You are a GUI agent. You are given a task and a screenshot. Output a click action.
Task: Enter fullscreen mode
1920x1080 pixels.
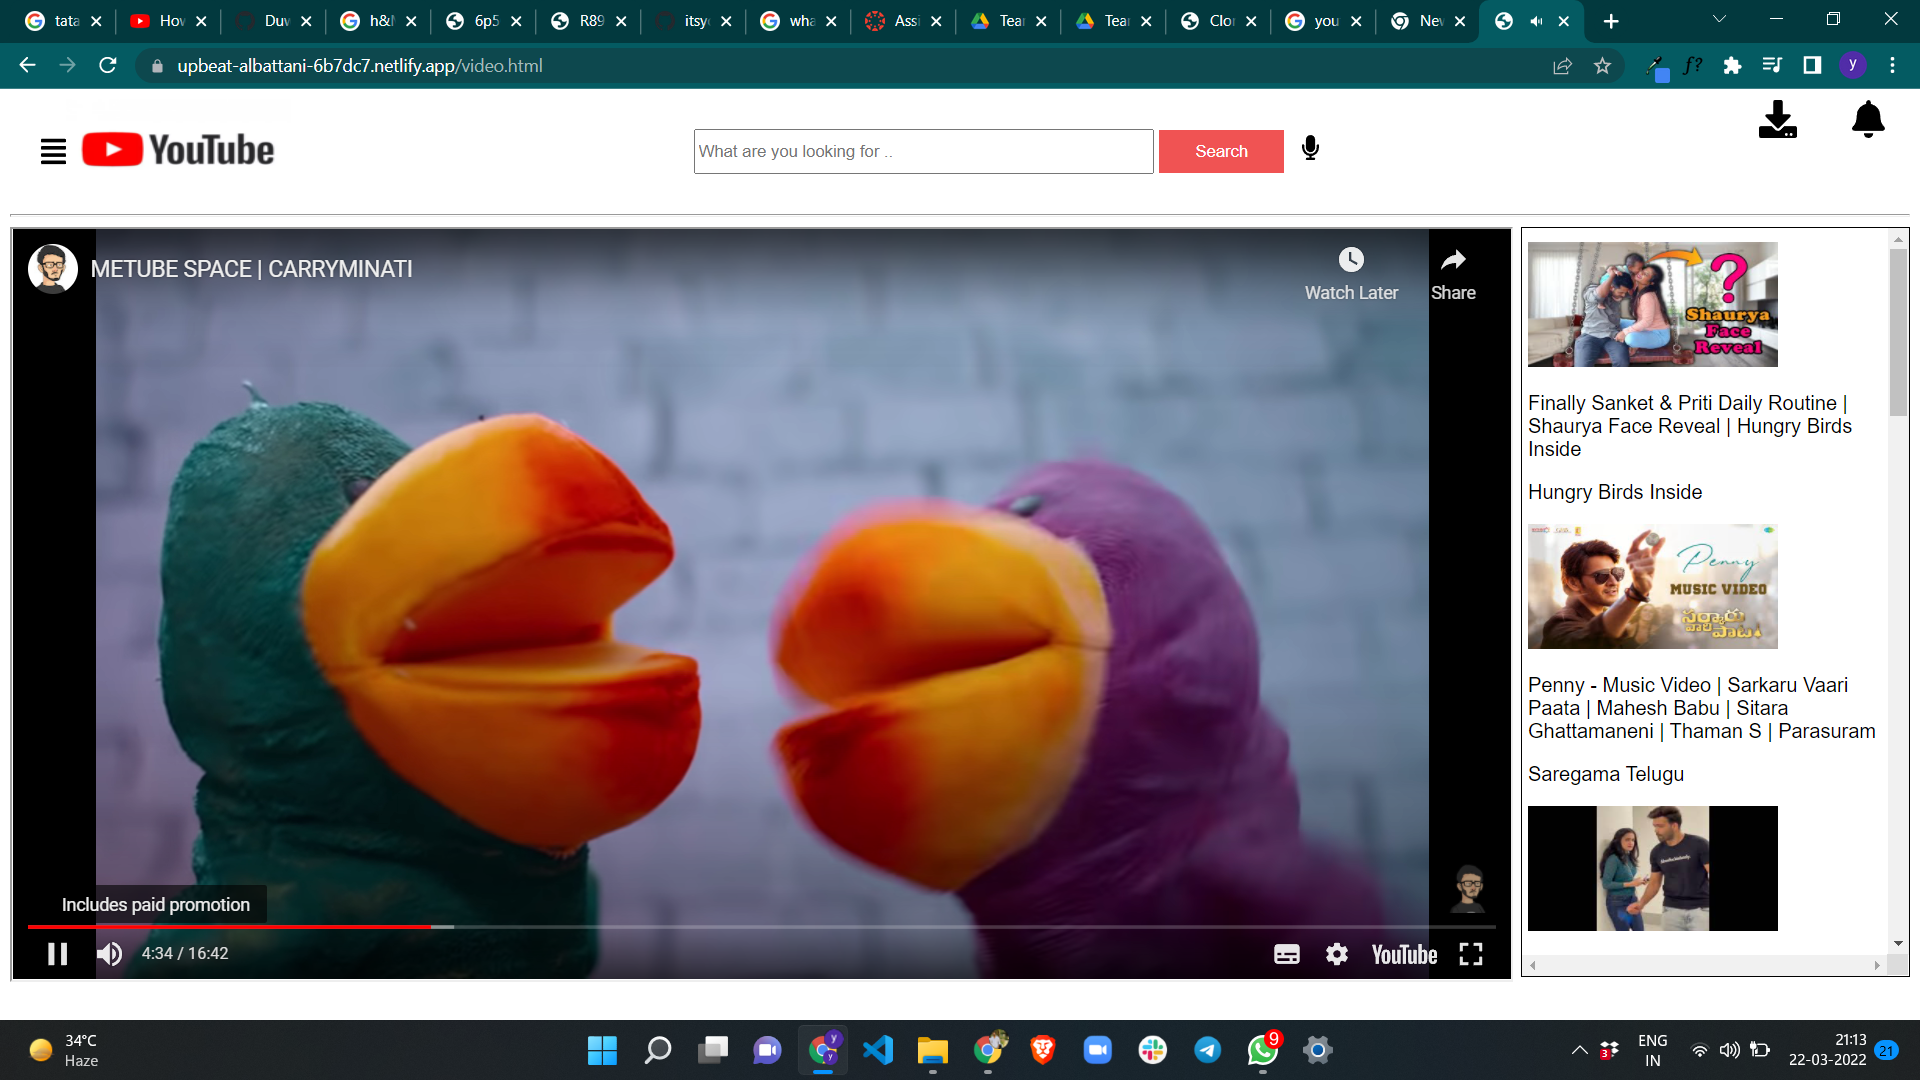pyautogui.click(x=1470, y=954)
